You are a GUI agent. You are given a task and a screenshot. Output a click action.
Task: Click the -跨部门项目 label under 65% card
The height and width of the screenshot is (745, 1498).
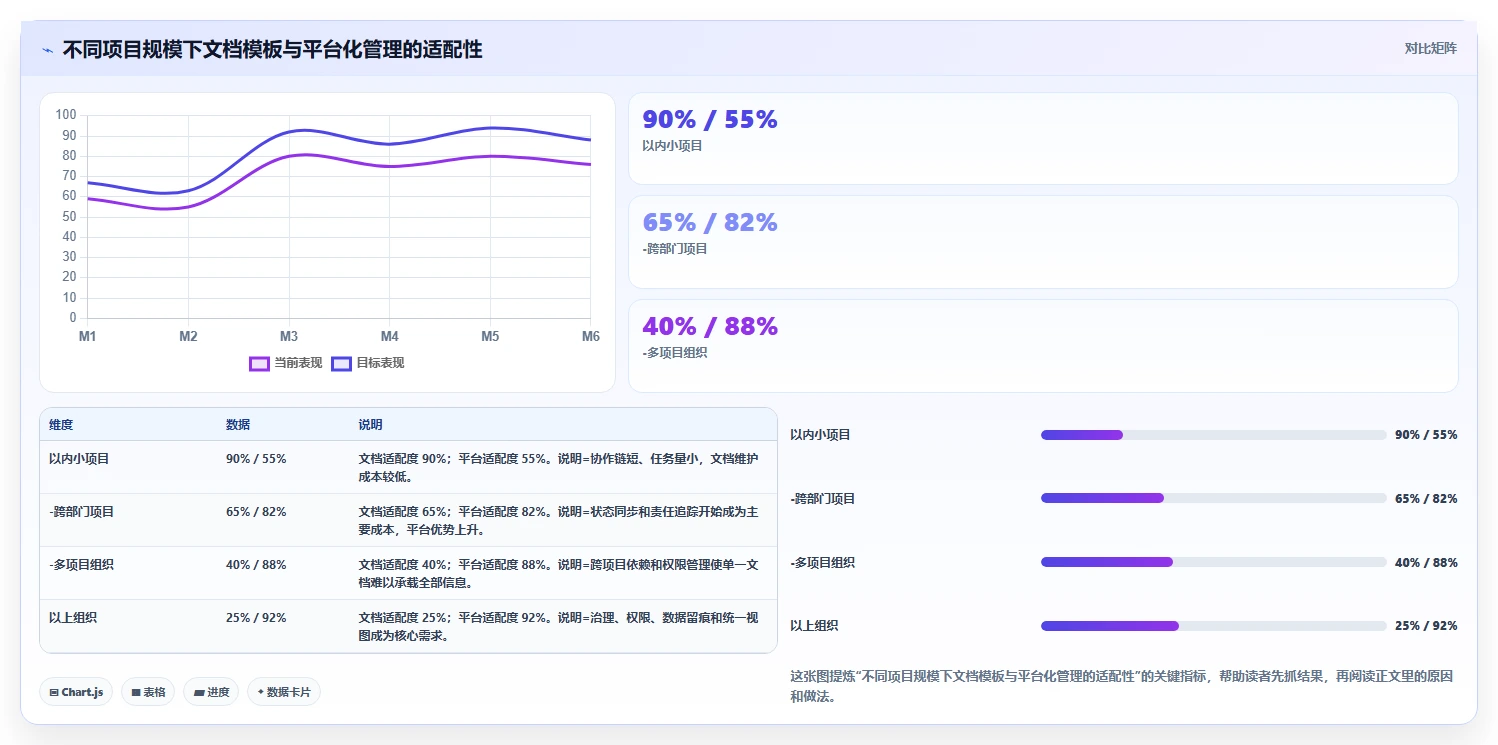pos(675,249)
